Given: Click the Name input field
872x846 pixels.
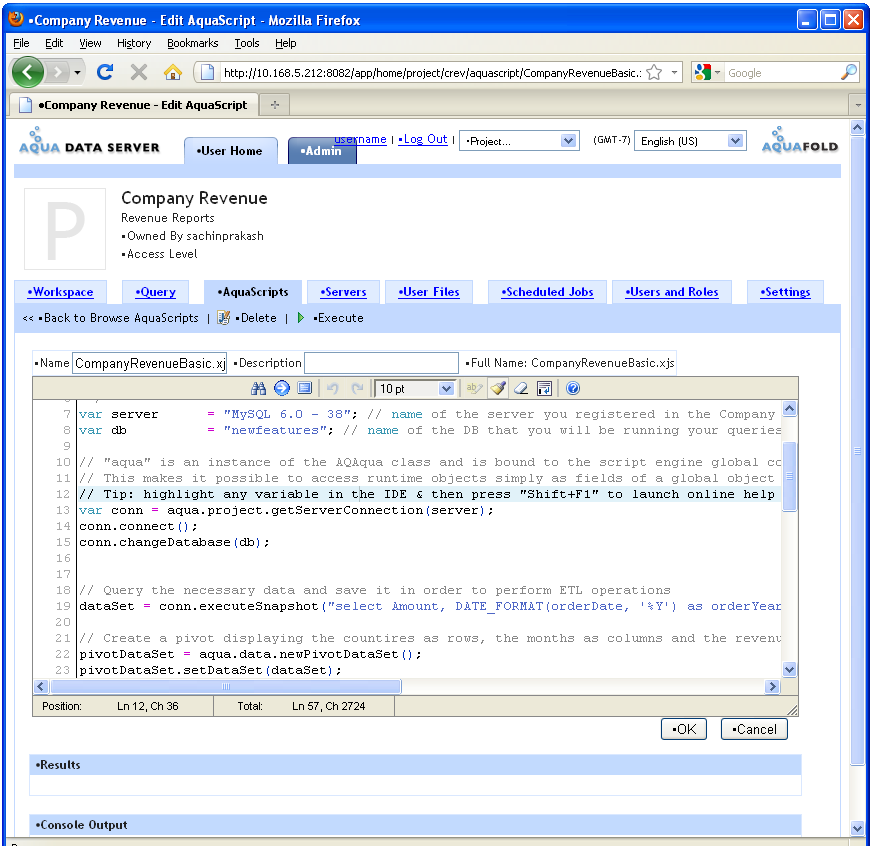Looking at the screenshot, I should pyautogui.click(x=150, y=363).
